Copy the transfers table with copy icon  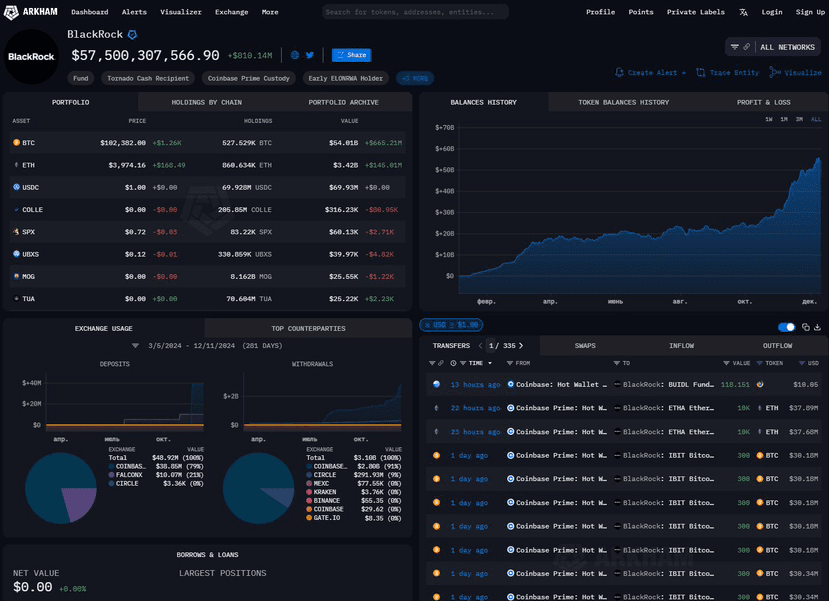[806, 327]
